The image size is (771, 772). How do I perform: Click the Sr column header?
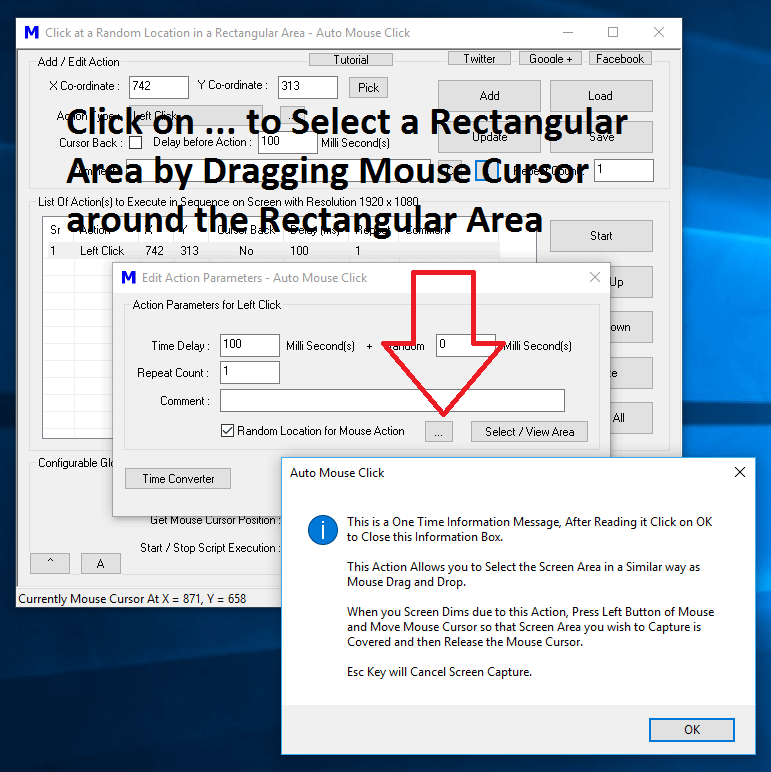point(55,230)
